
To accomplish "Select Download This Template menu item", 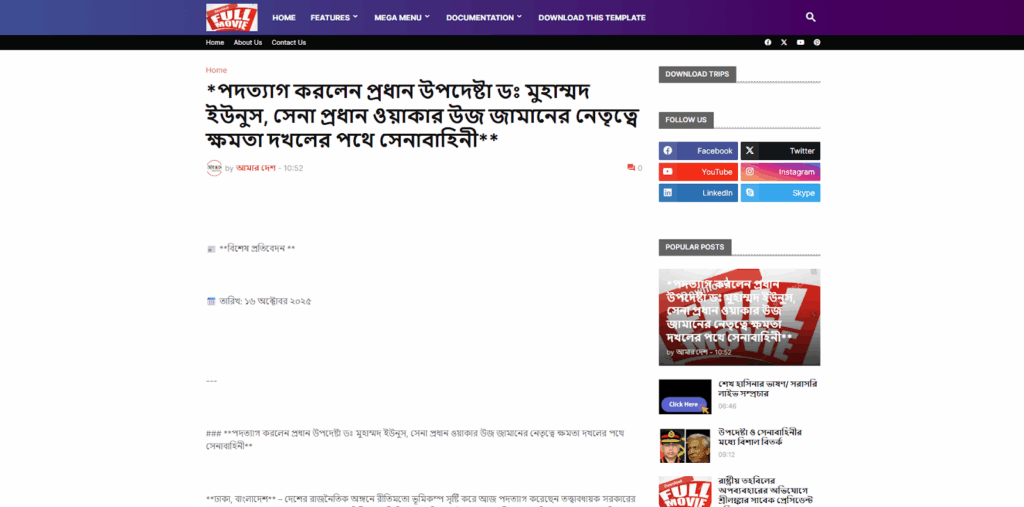I will click(592, 17).
